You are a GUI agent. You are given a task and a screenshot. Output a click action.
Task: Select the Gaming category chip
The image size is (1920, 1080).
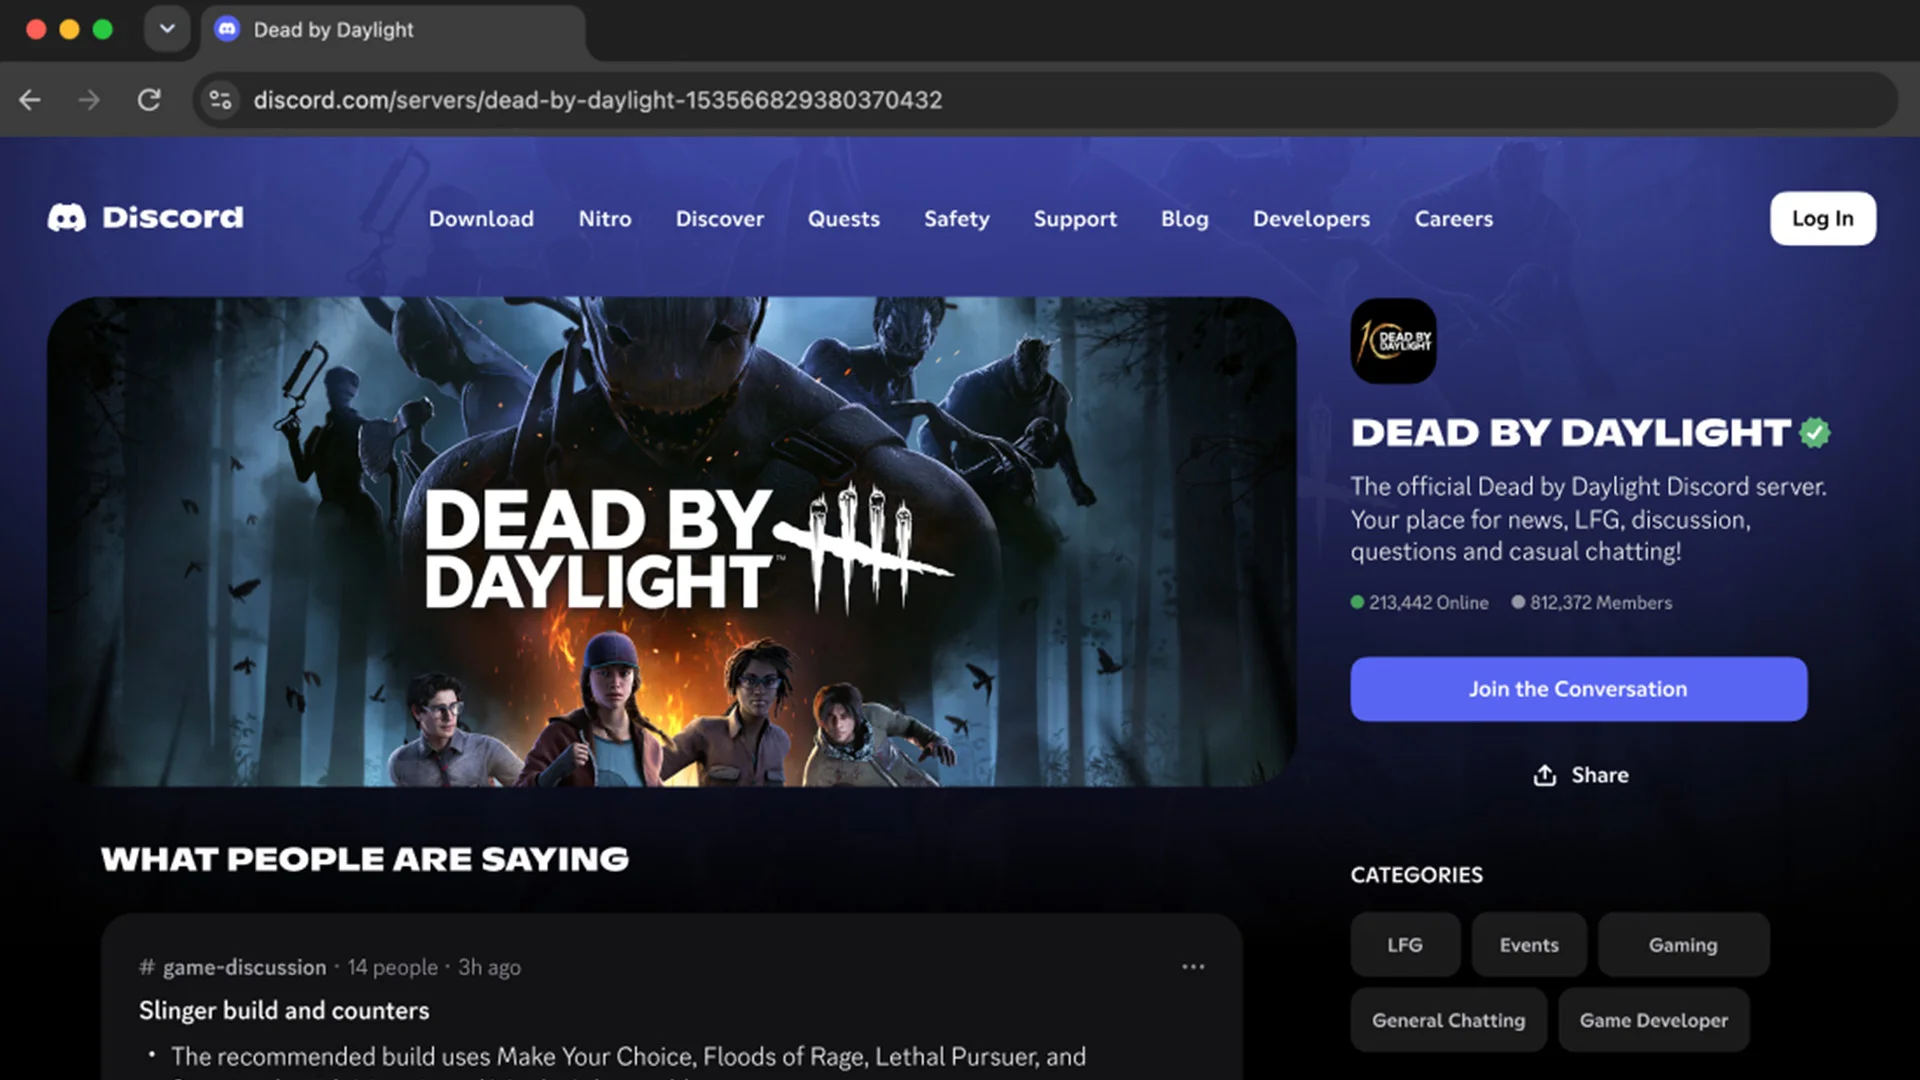click(1683, 945)
